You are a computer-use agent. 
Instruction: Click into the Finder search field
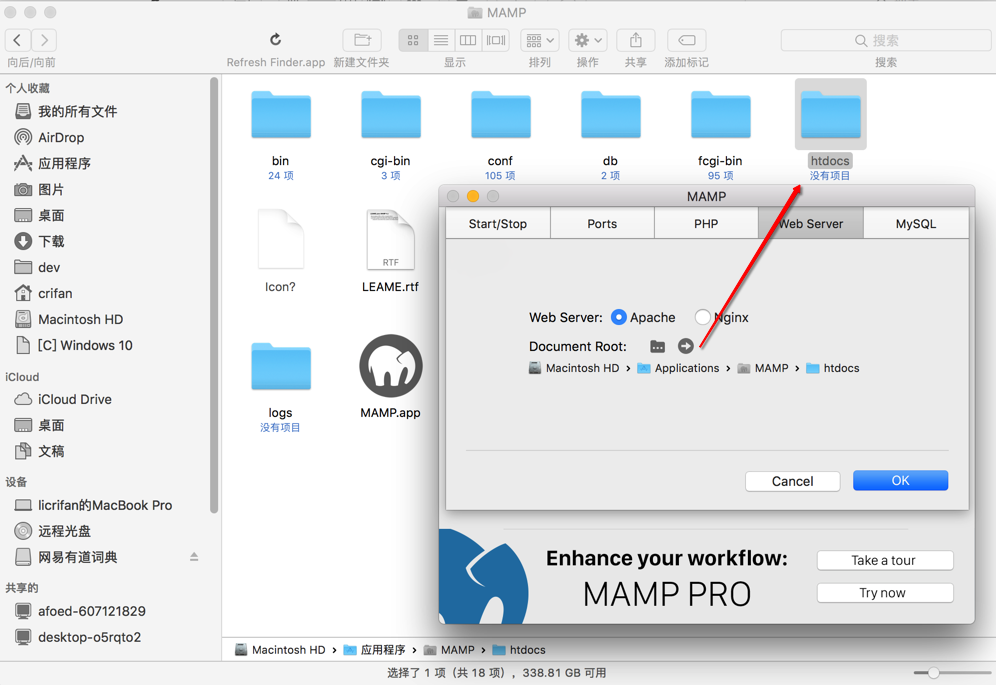[x=885, y=41]
